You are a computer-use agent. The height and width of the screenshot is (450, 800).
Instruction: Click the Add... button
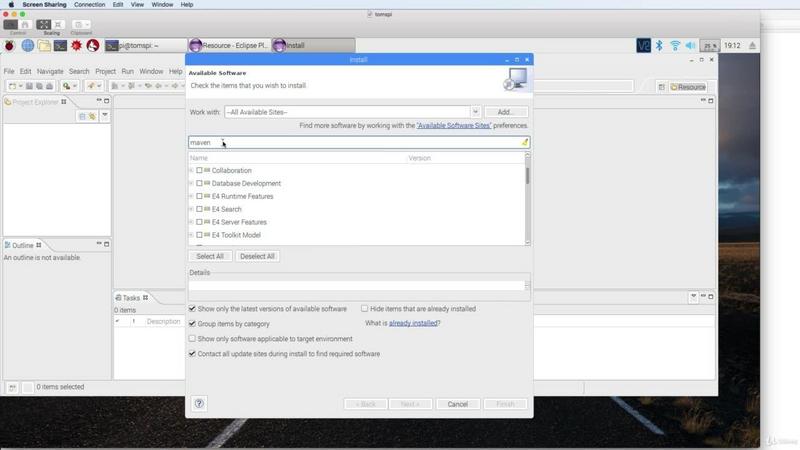(506, 112)
